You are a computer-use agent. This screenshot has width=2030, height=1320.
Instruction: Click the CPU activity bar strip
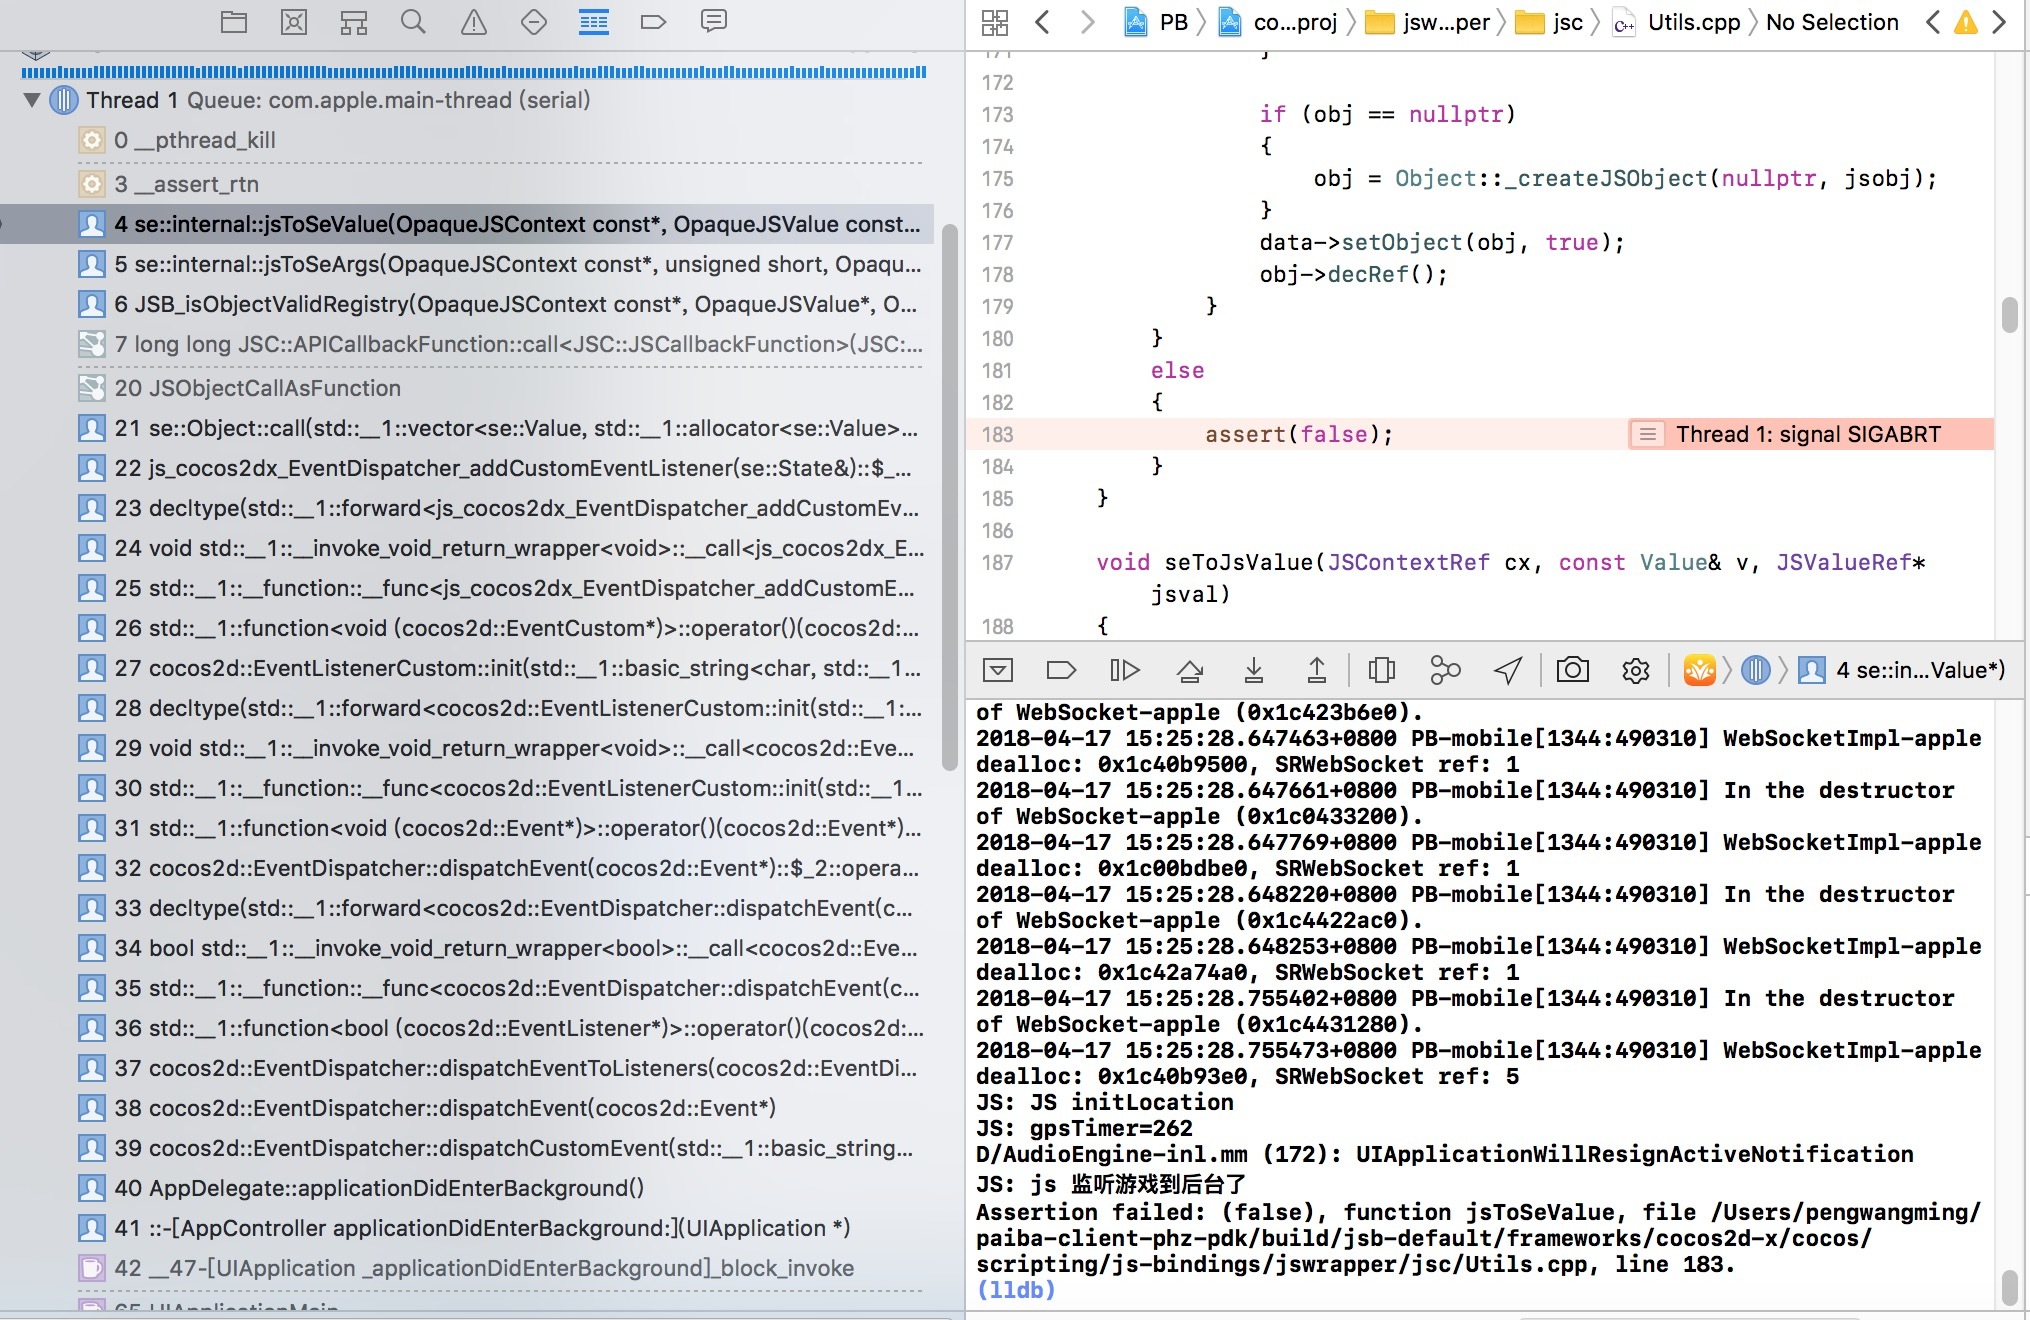[x=473, y=72]
